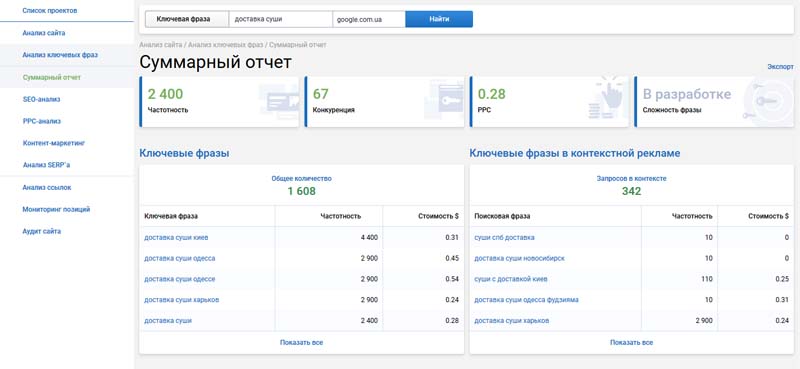Click the Общее количество 1 608 value
This screenshot has width=800, height=369.
pyautogui.click(x=302, y=191)
